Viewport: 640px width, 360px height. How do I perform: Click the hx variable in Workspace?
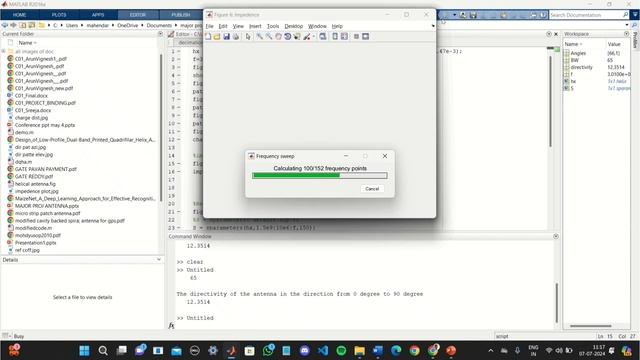573,81
